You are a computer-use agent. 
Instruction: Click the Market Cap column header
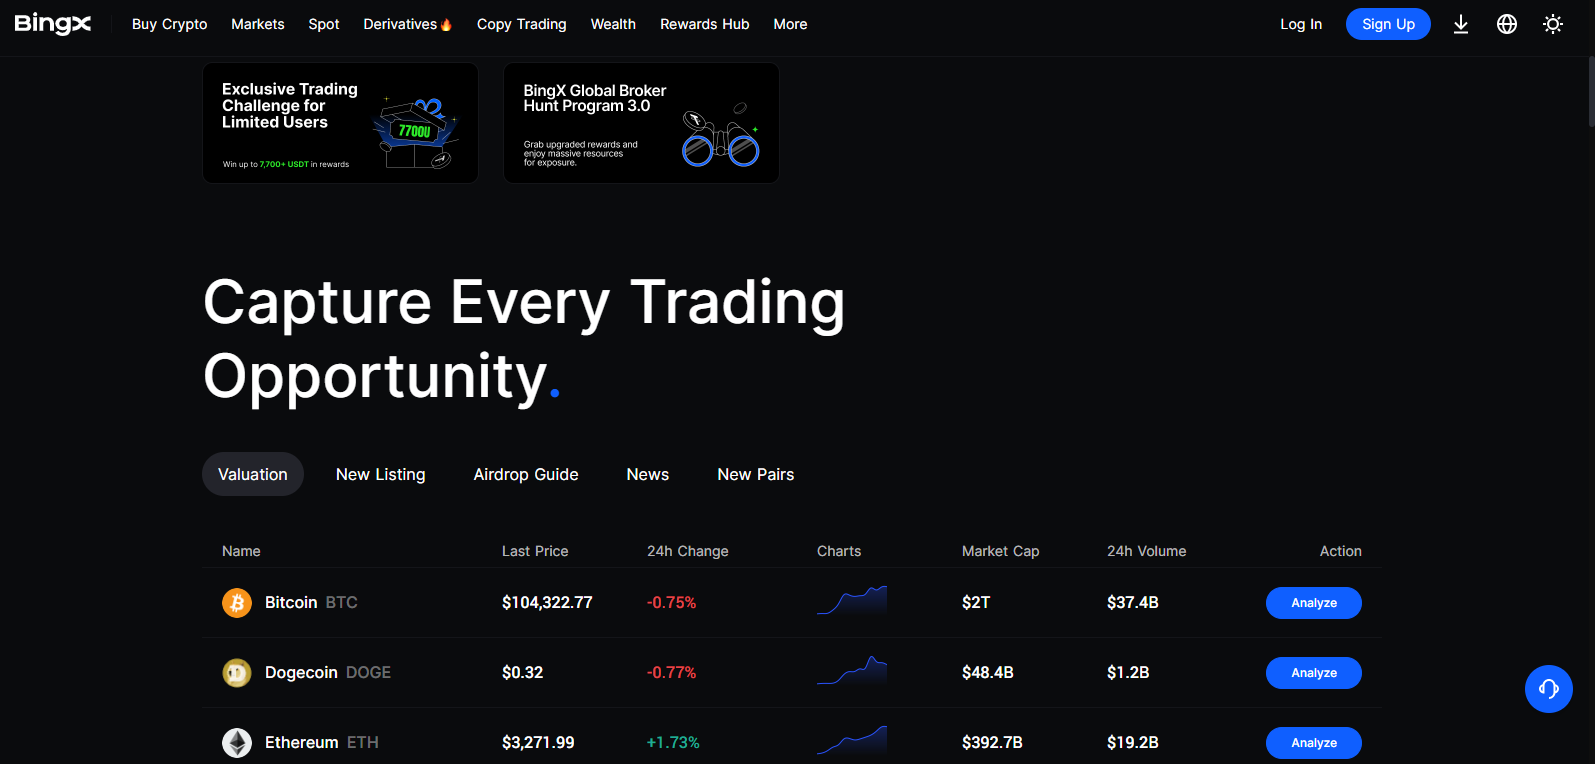click(x=1001, y=551)
